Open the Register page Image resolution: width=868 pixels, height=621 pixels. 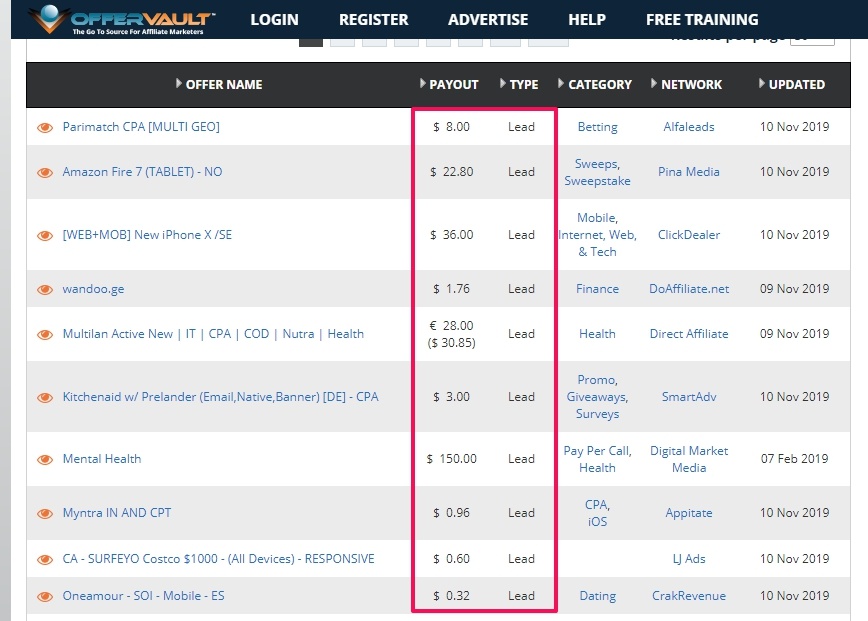pos(374,19)
